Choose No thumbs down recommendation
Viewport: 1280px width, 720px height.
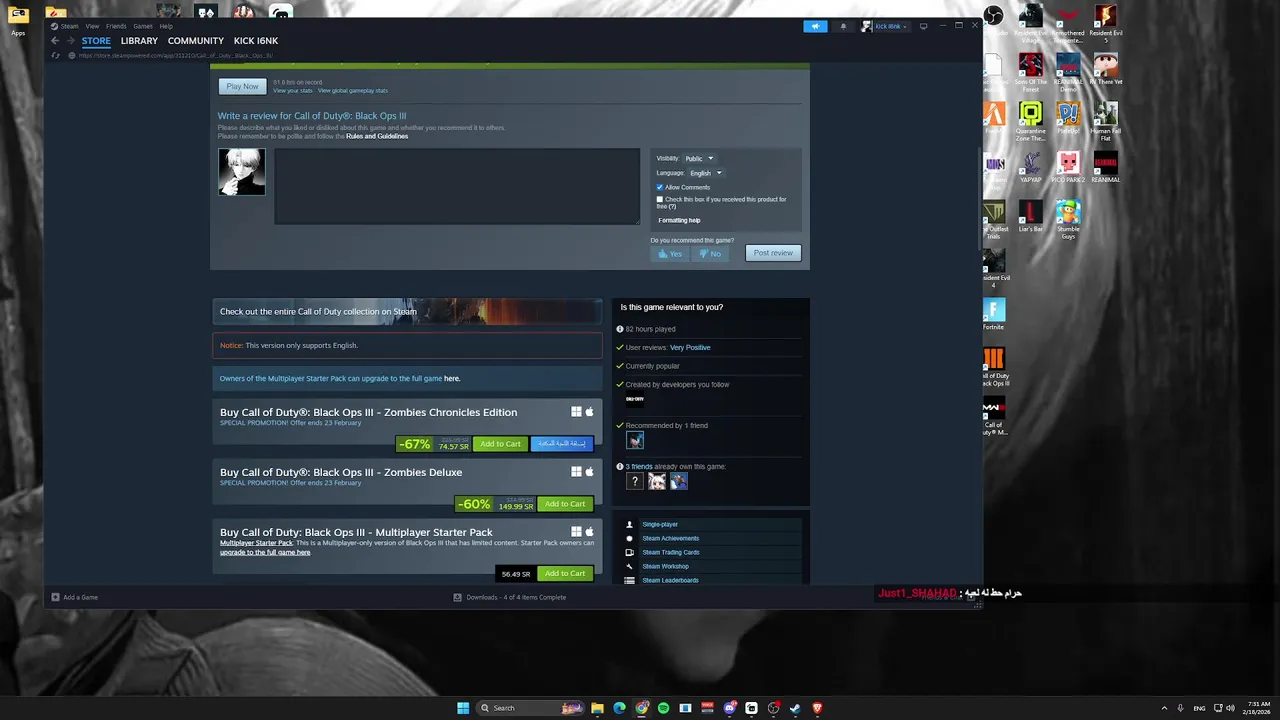click(x=710, y=253)
